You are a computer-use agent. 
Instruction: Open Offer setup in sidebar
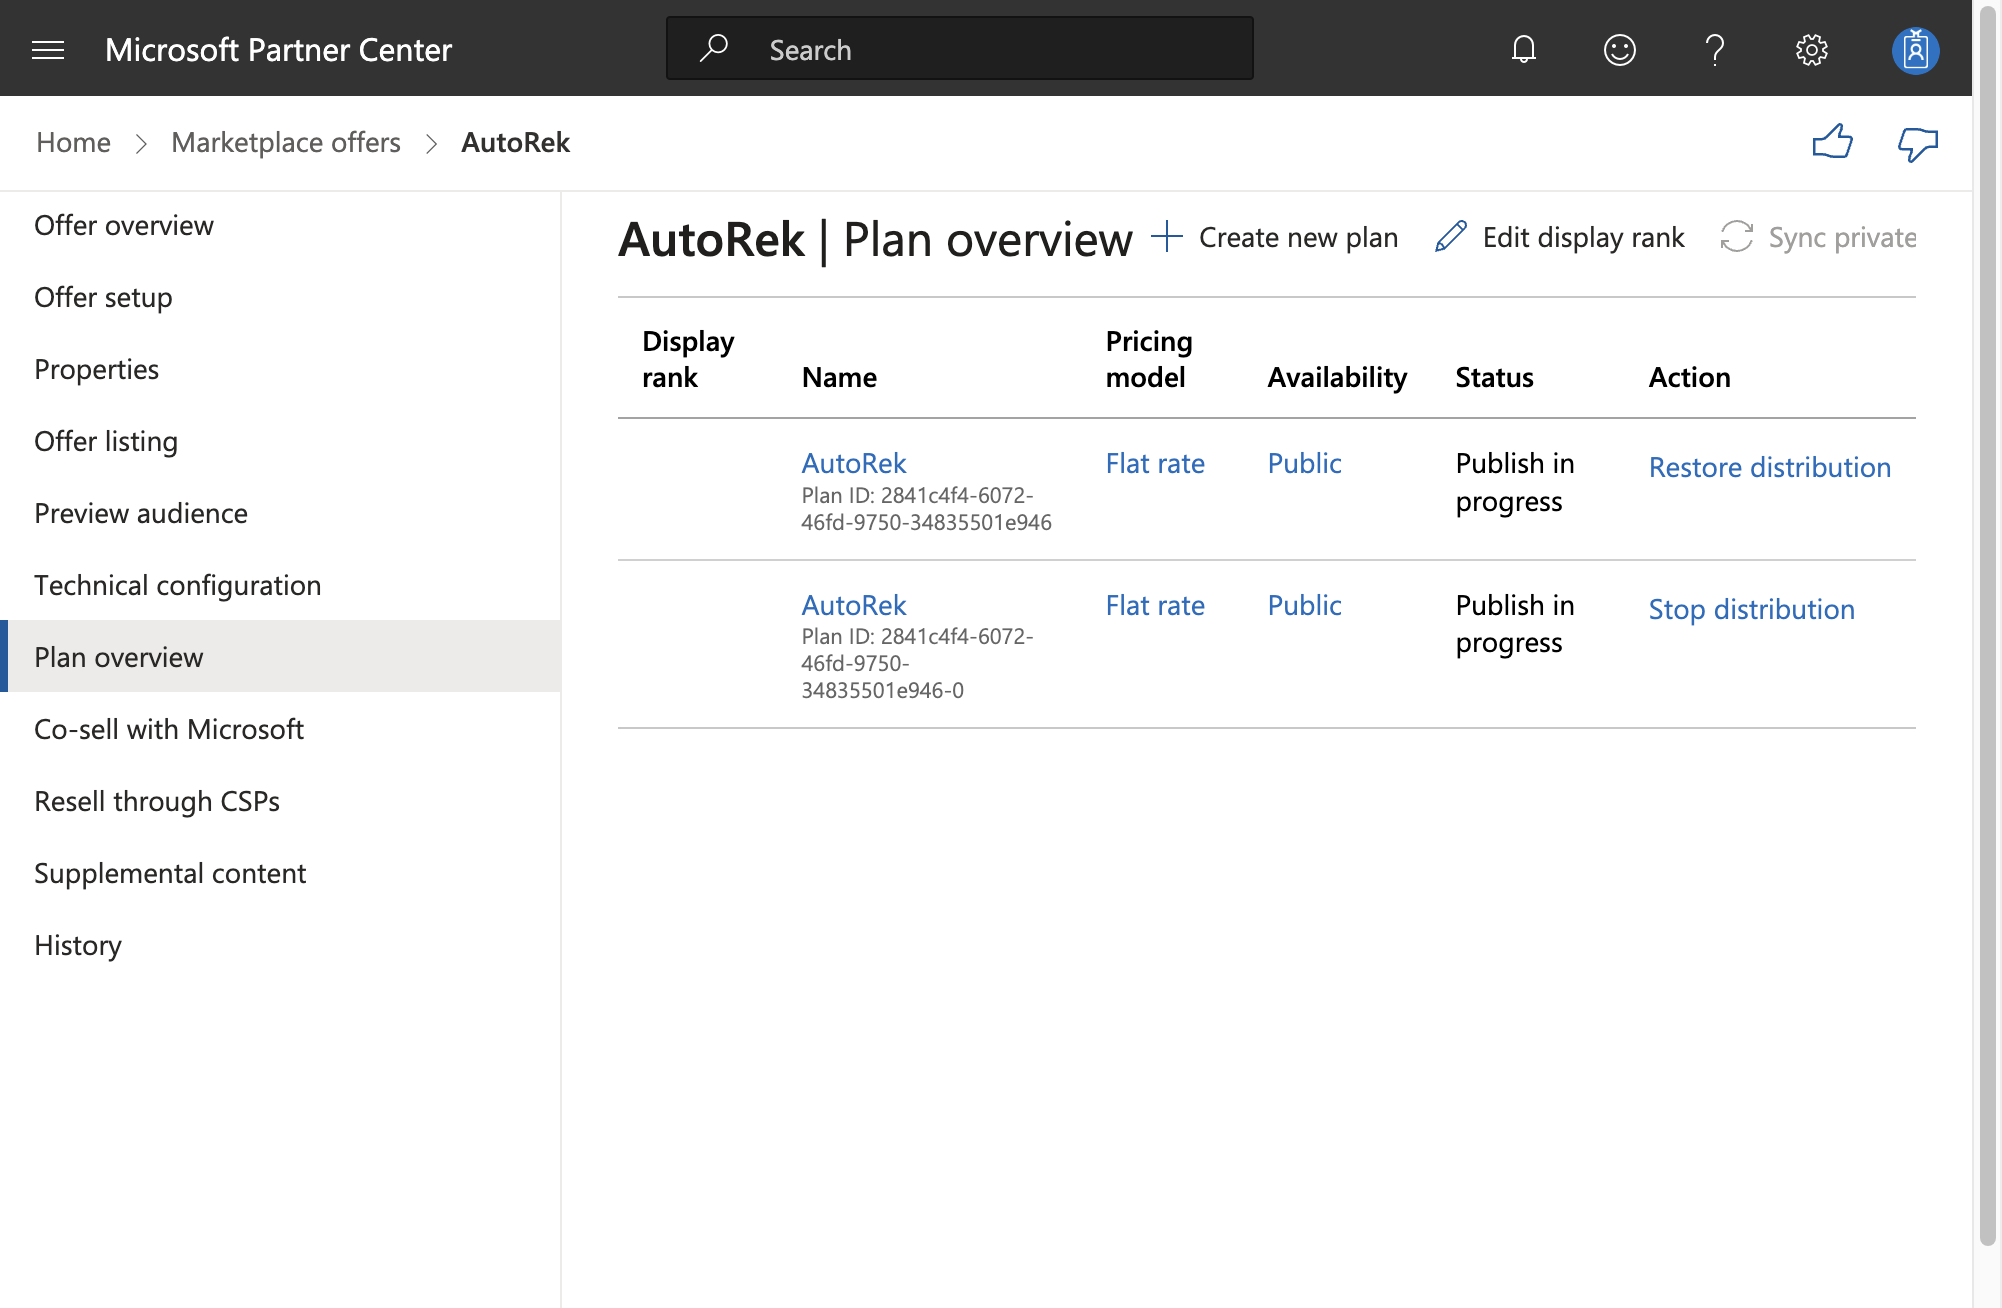[280, 298]
